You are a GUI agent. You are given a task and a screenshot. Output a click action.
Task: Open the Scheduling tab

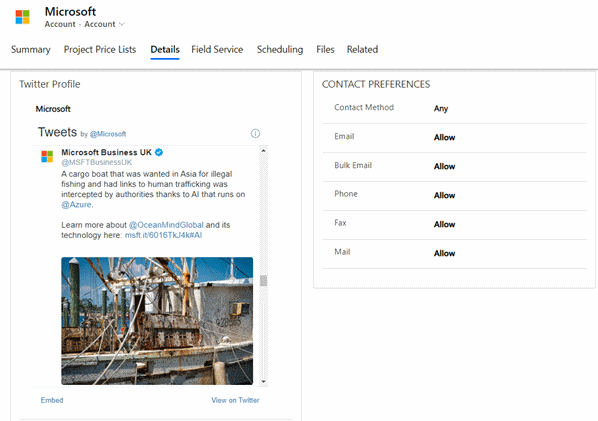tap(280, 50)
